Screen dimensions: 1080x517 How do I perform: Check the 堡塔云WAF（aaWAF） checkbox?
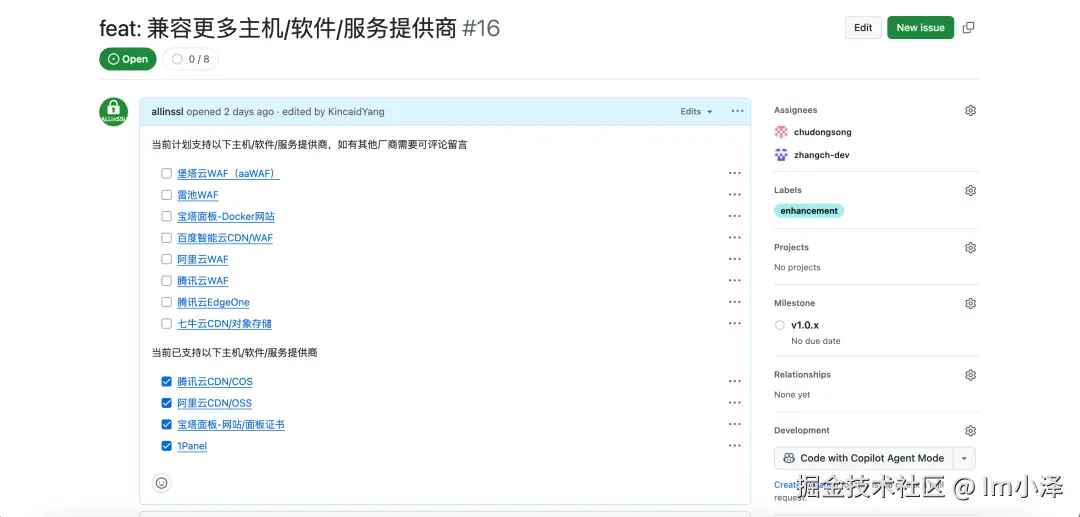(x=166, y=173)
